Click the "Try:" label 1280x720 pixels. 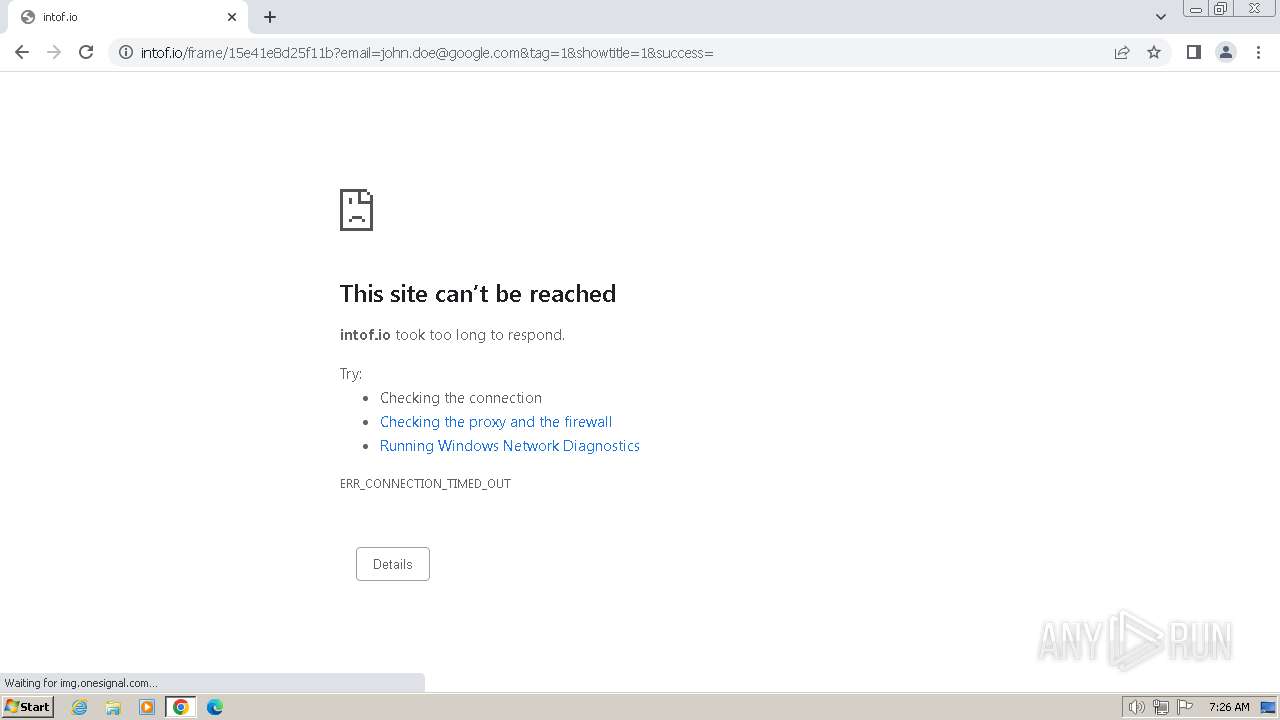pyautogui.click(x=351, y=374)
